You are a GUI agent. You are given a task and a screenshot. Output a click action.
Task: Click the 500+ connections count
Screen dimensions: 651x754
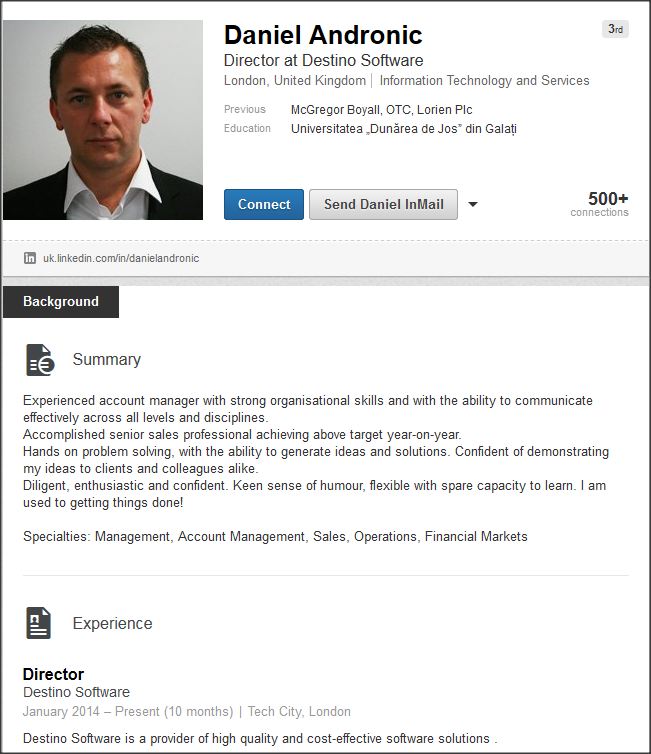[607, 200]
